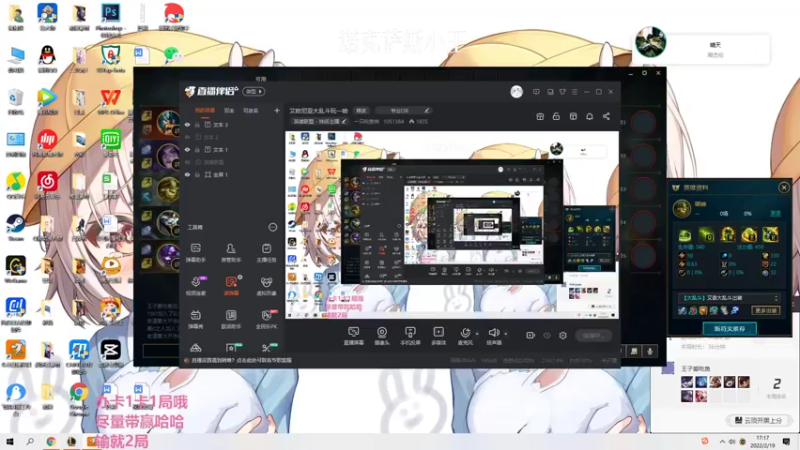Show the 英雄联盟 source
Viewport: 800px width, 450px height.
(188, 162)
